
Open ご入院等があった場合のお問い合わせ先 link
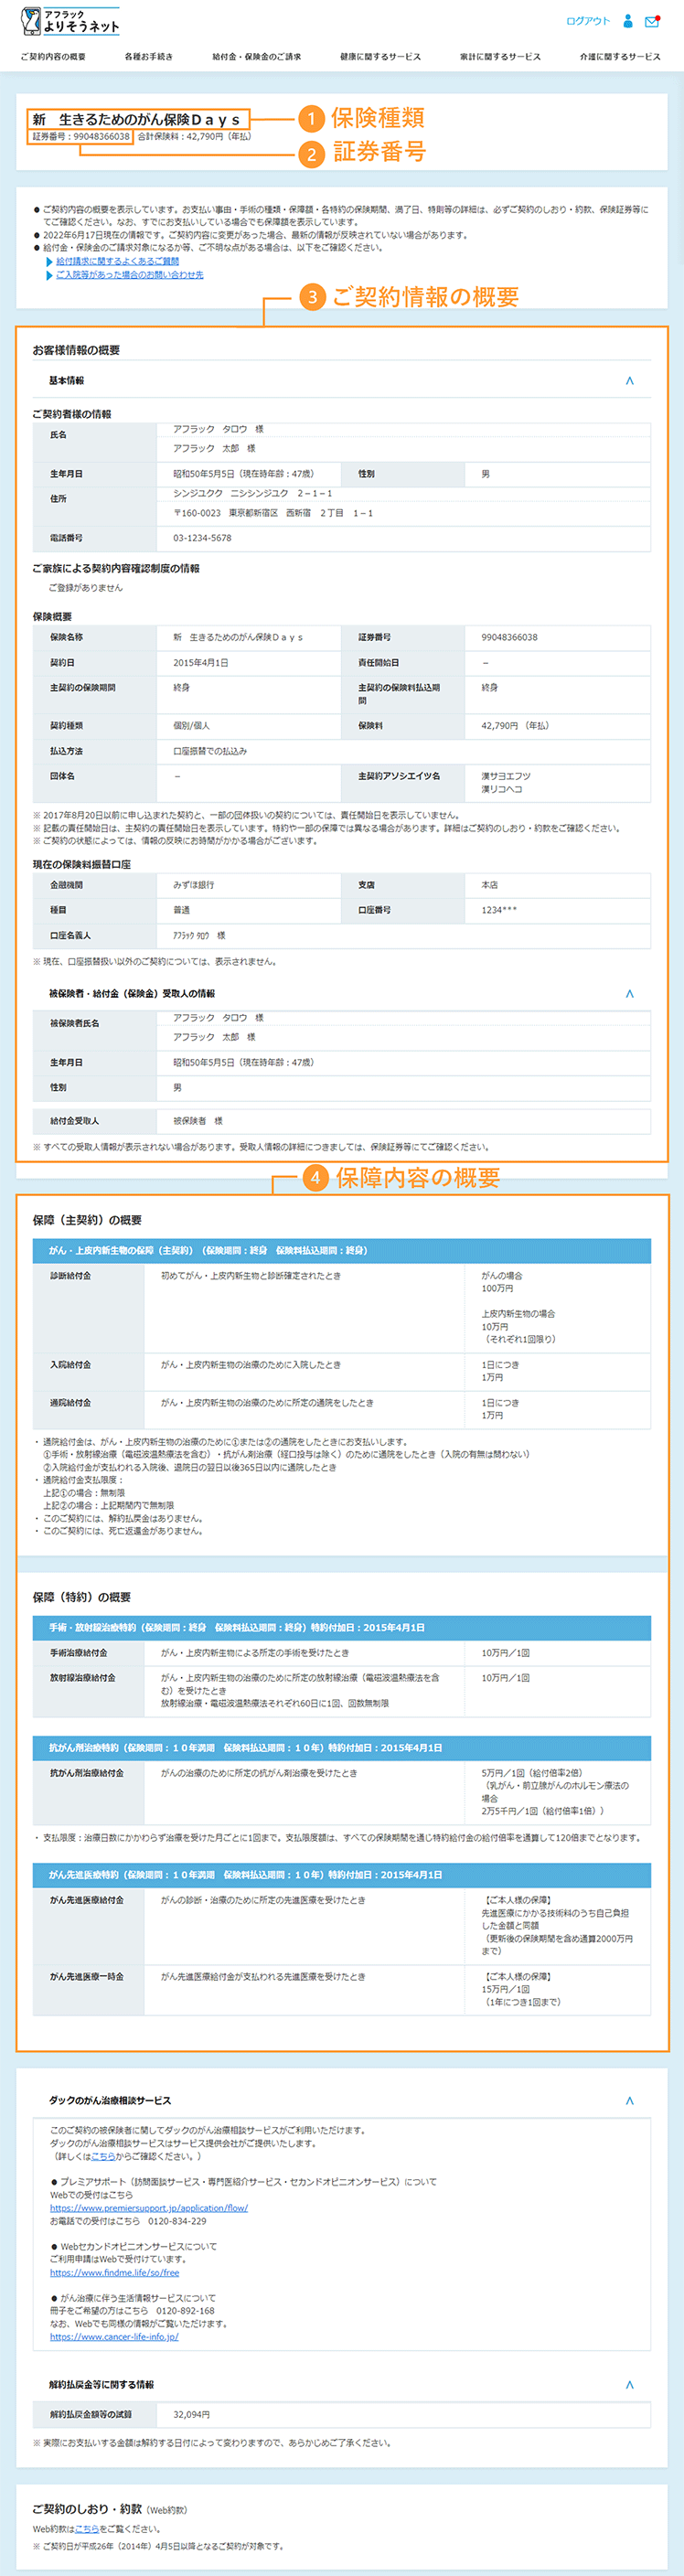(x=129, y=274)
